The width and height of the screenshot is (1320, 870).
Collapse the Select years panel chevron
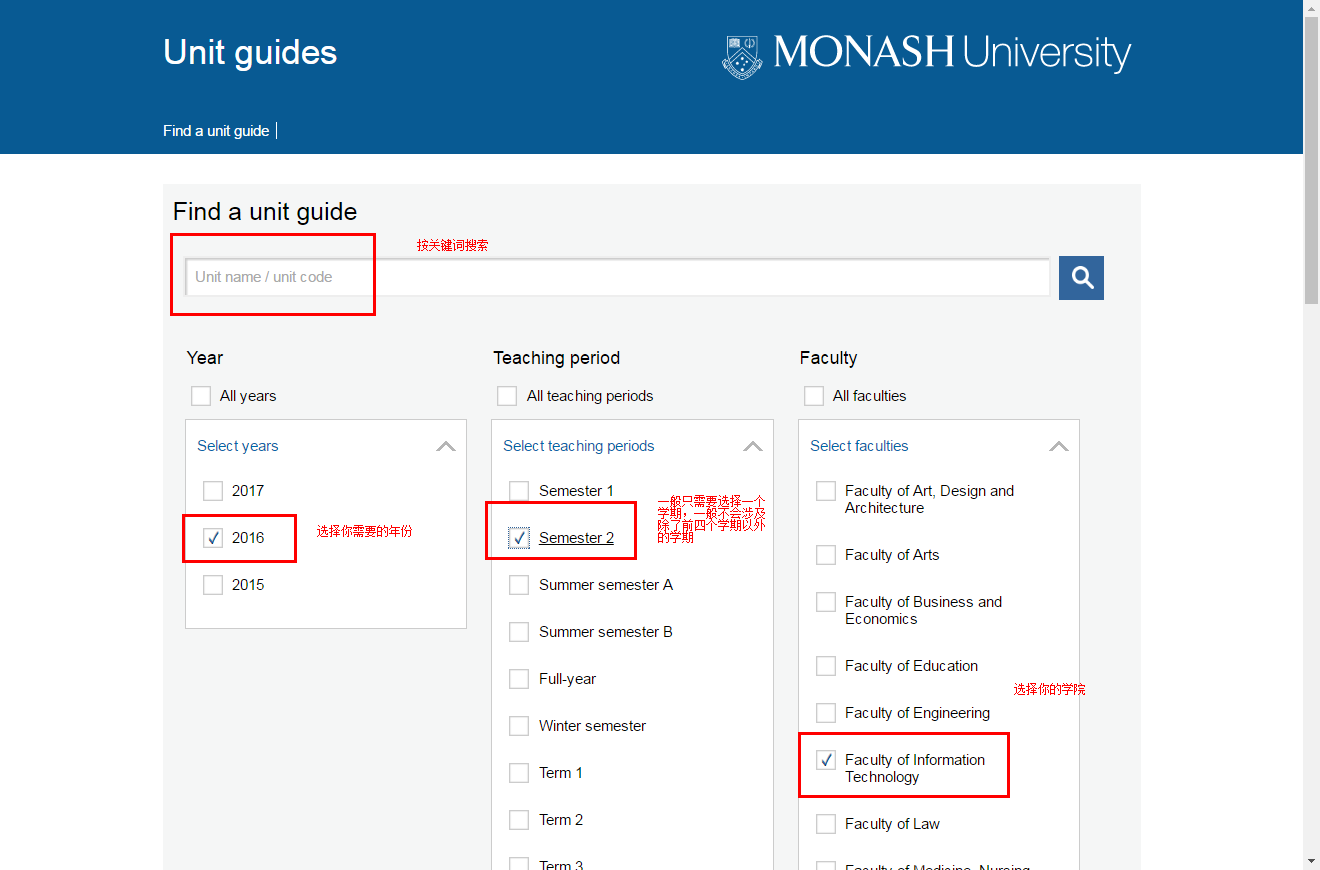pos(446,446)
